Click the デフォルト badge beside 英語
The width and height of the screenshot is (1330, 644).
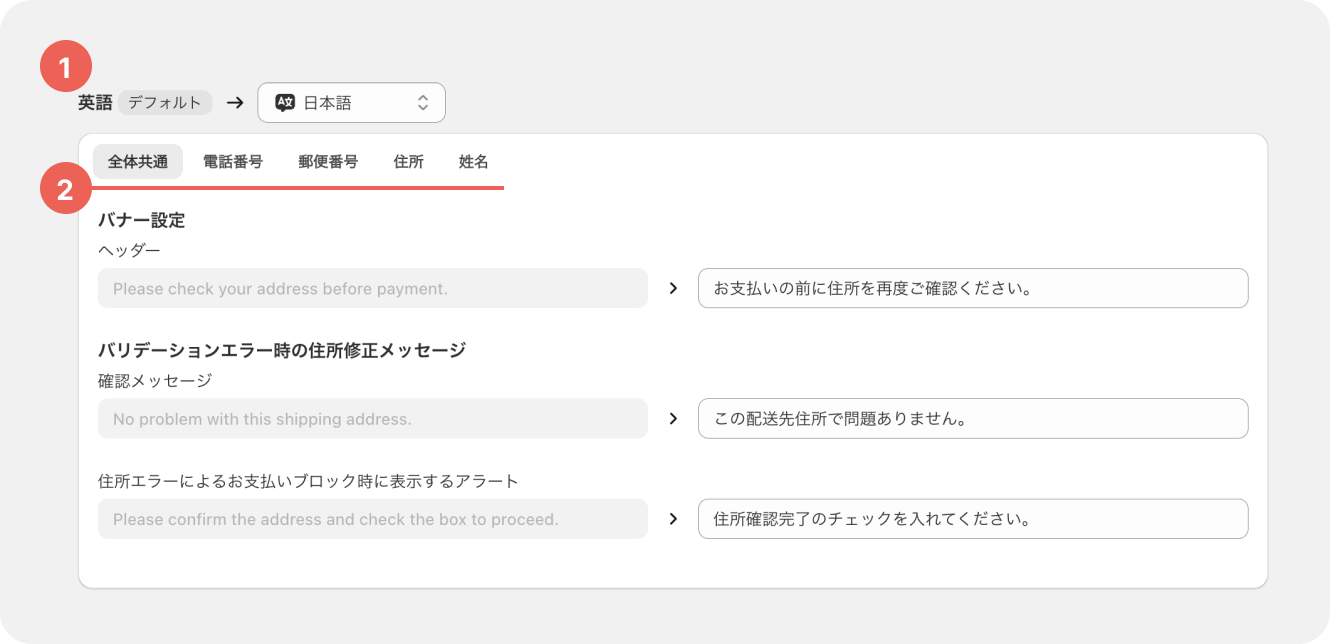tap(165, 102)
